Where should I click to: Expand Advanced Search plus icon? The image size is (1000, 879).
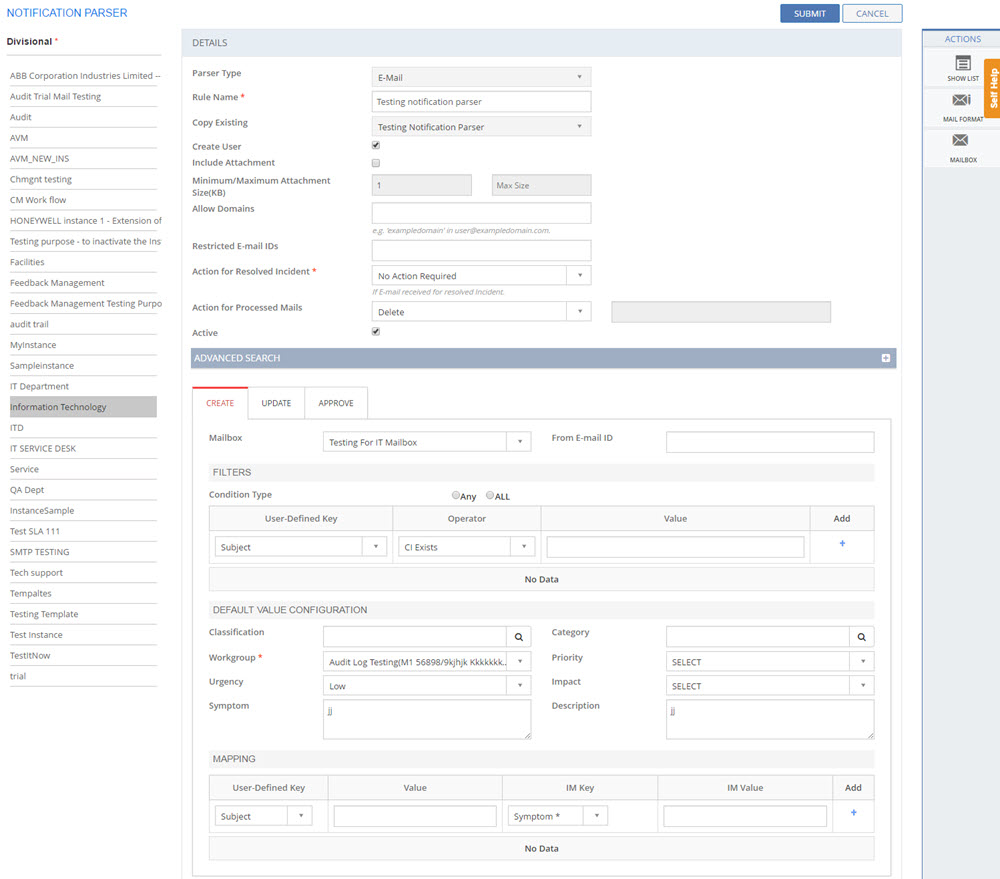(886, 358)
